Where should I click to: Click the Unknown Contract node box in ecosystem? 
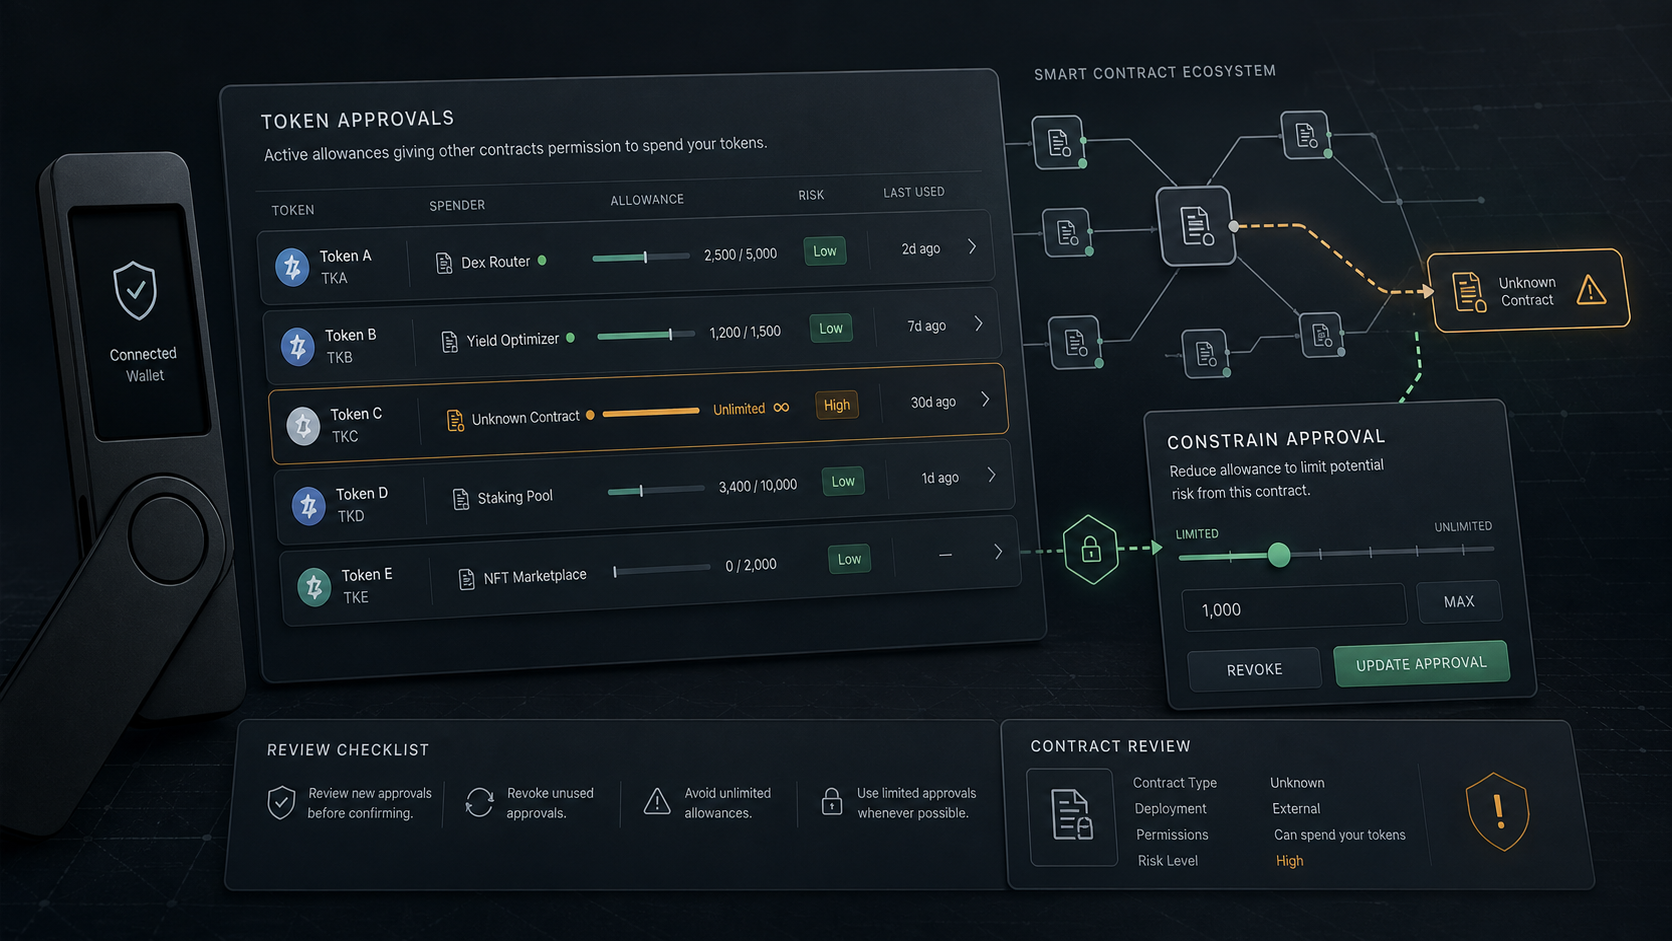coord(1528,291)
